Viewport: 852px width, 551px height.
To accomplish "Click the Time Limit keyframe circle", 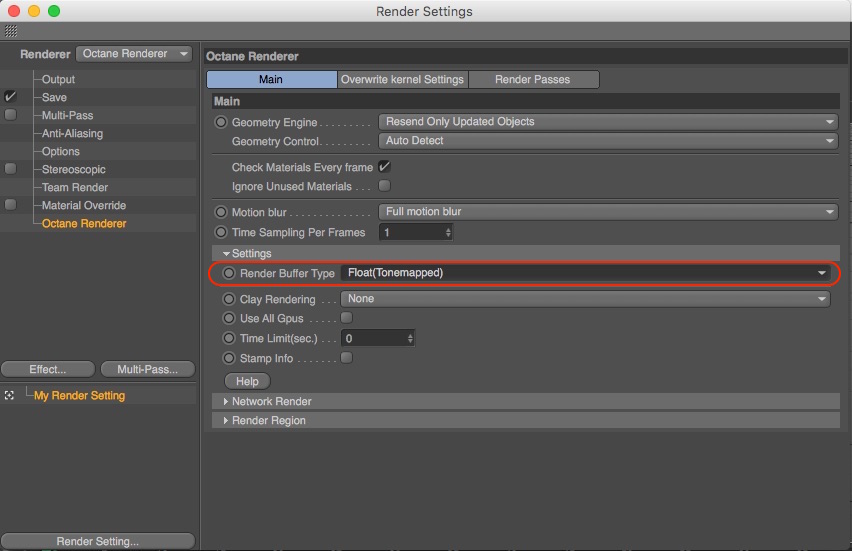I will [229, 338].
